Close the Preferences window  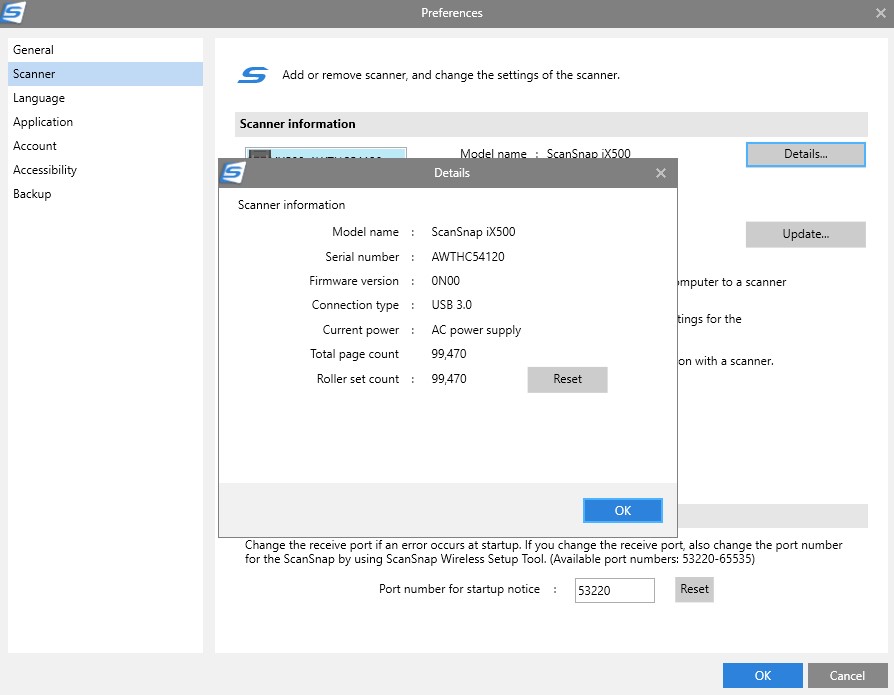(x=881, y=13)
